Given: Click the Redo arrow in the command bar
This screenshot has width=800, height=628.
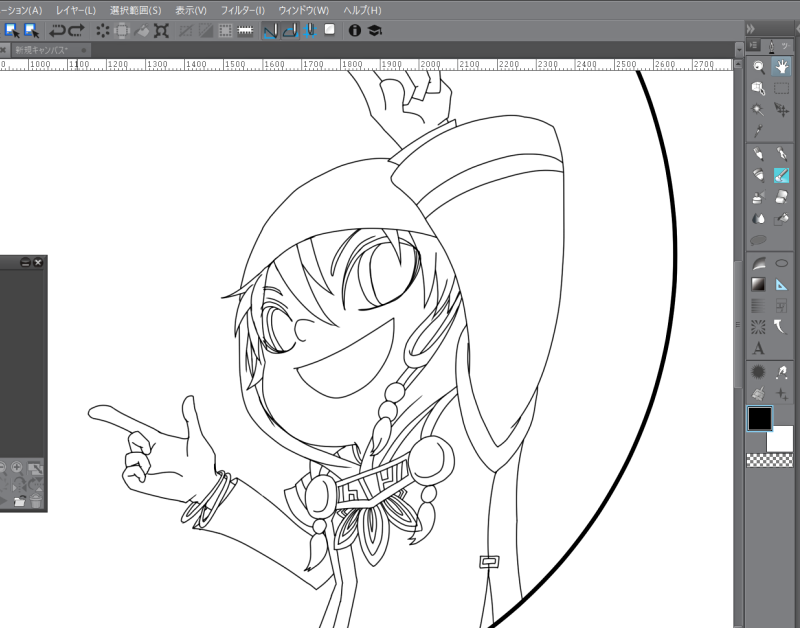Looking at the screenshot, I should click(77, 31).
